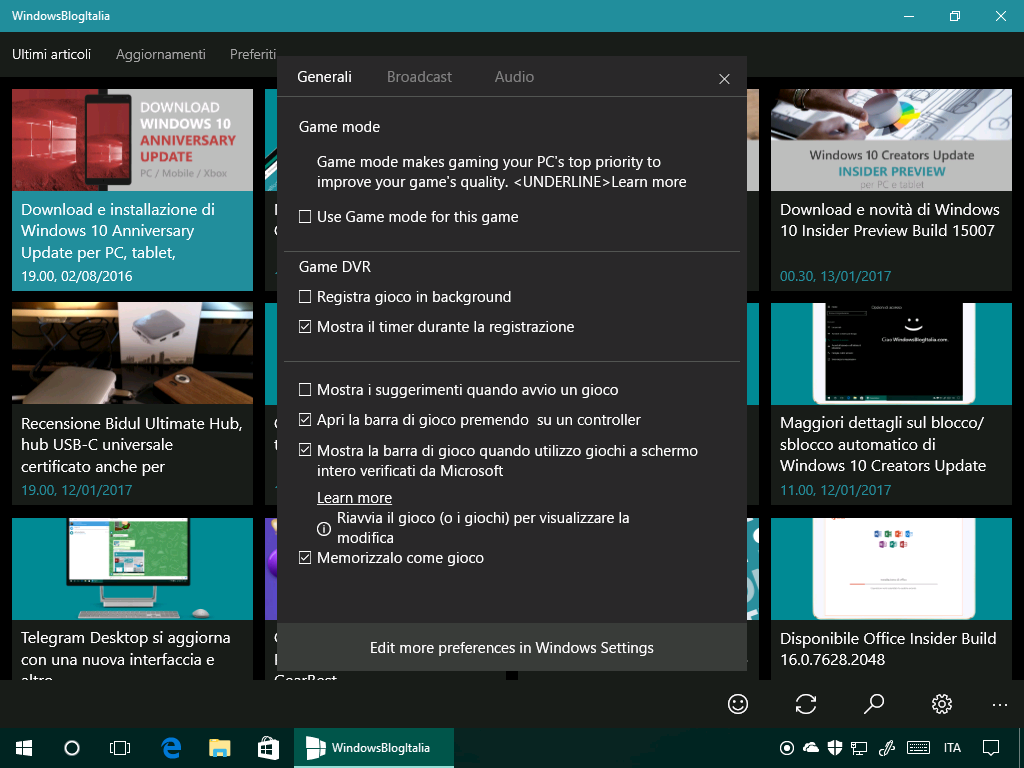
Task: Uncheck Memorizzalo come gioco
Action: (305, 558)
